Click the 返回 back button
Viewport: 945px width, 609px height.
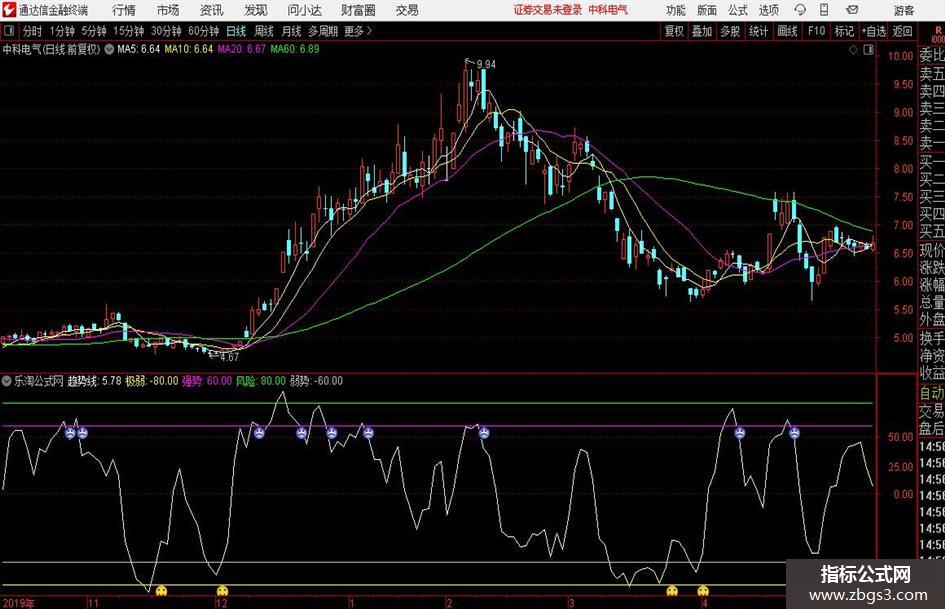coord(902,31)
